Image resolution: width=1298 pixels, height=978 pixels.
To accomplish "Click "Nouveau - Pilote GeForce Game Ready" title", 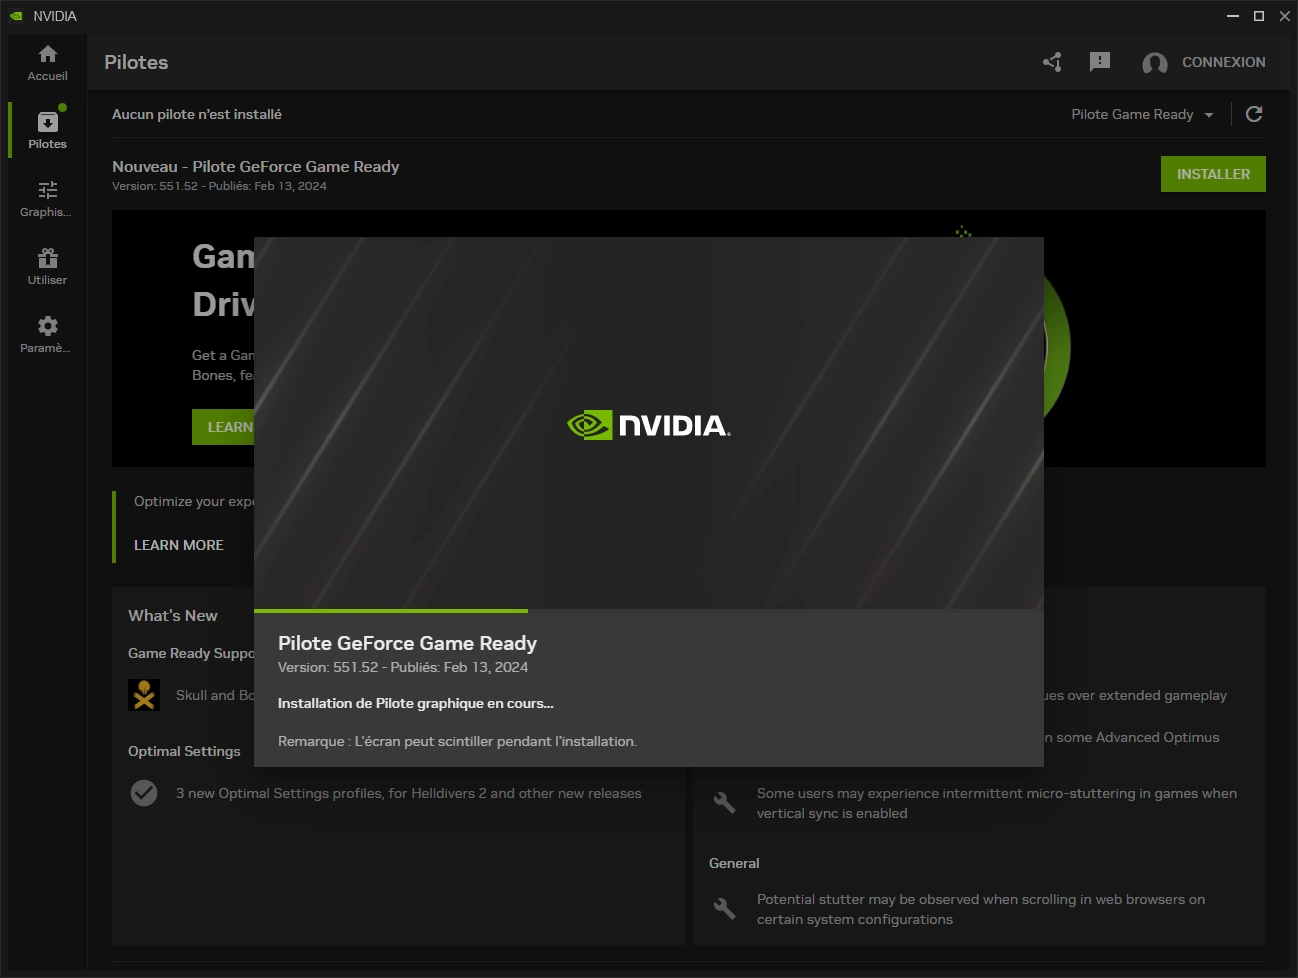I will pyautogui.click(x=256, y=166).
